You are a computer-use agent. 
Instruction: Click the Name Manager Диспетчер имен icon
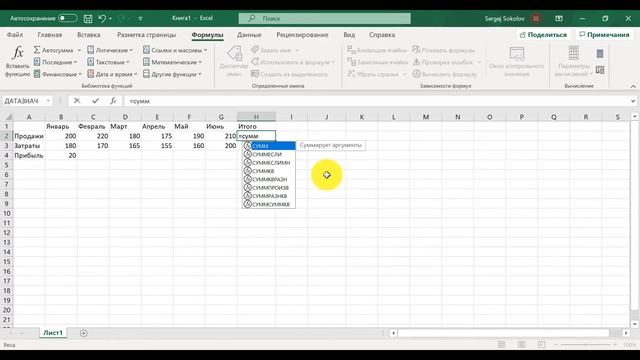[234, 61]
